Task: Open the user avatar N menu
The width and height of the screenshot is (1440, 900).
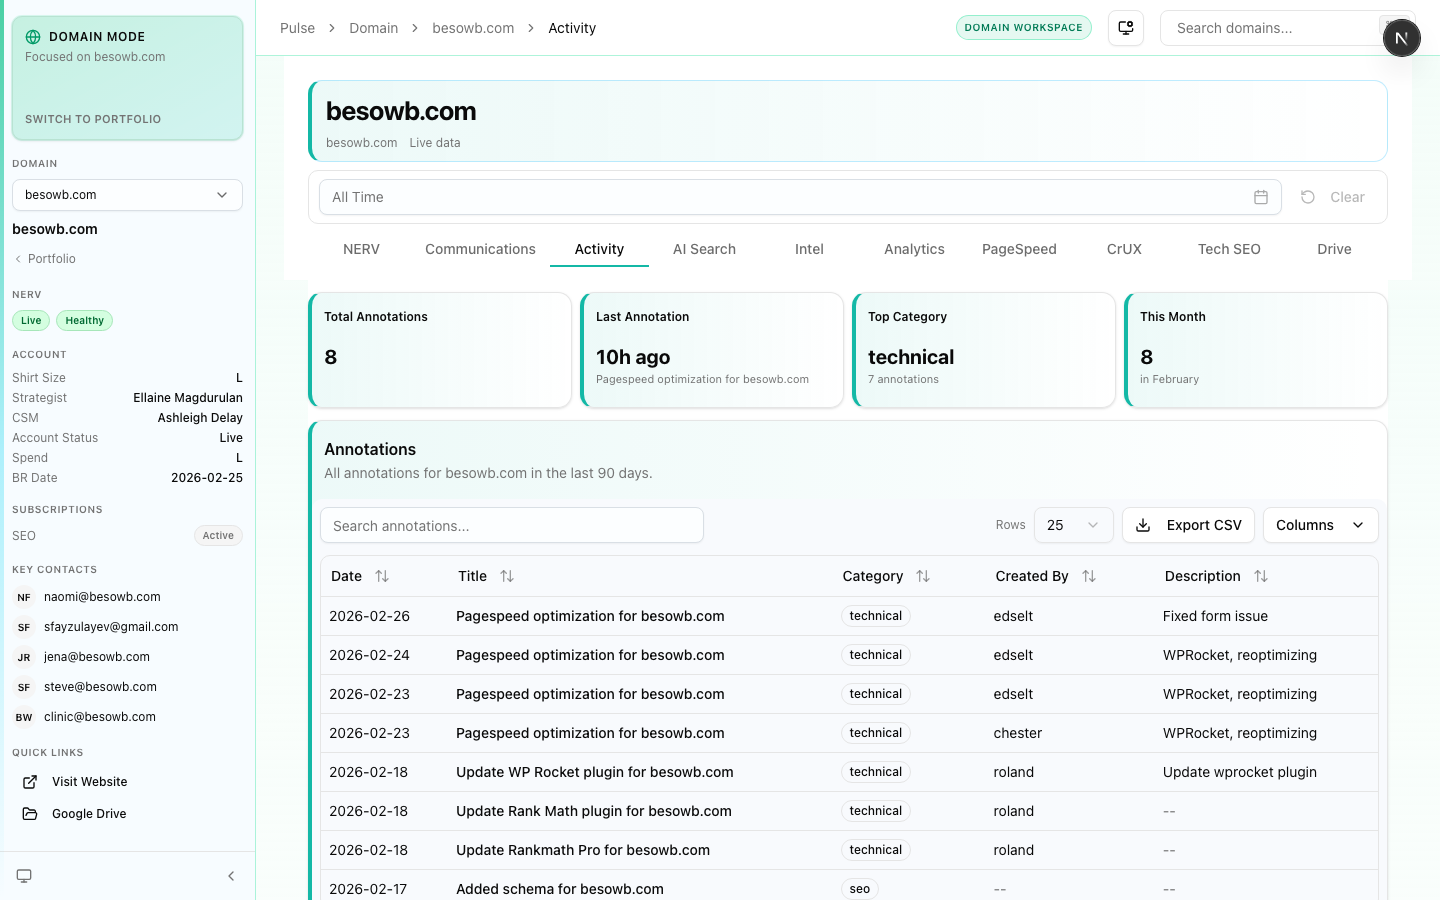Action: tap(1401, 38)
